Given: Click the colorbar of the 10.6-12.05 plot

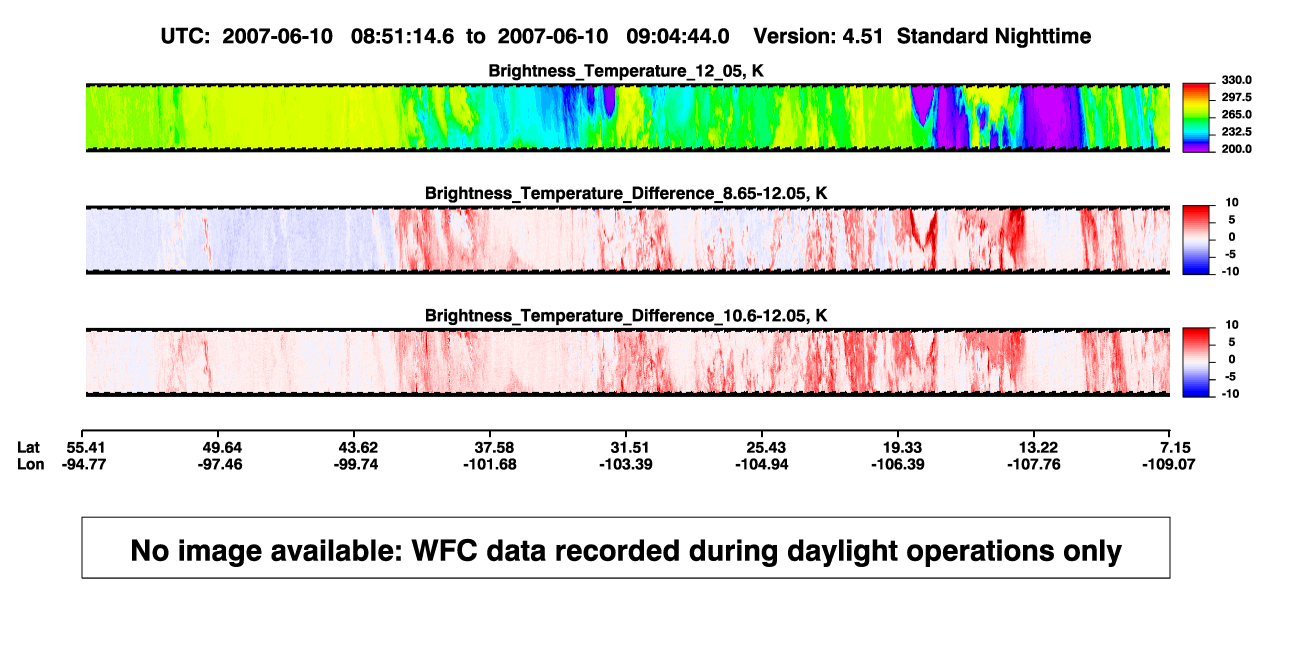Looking at the screenshot, I should point(1195,362).
